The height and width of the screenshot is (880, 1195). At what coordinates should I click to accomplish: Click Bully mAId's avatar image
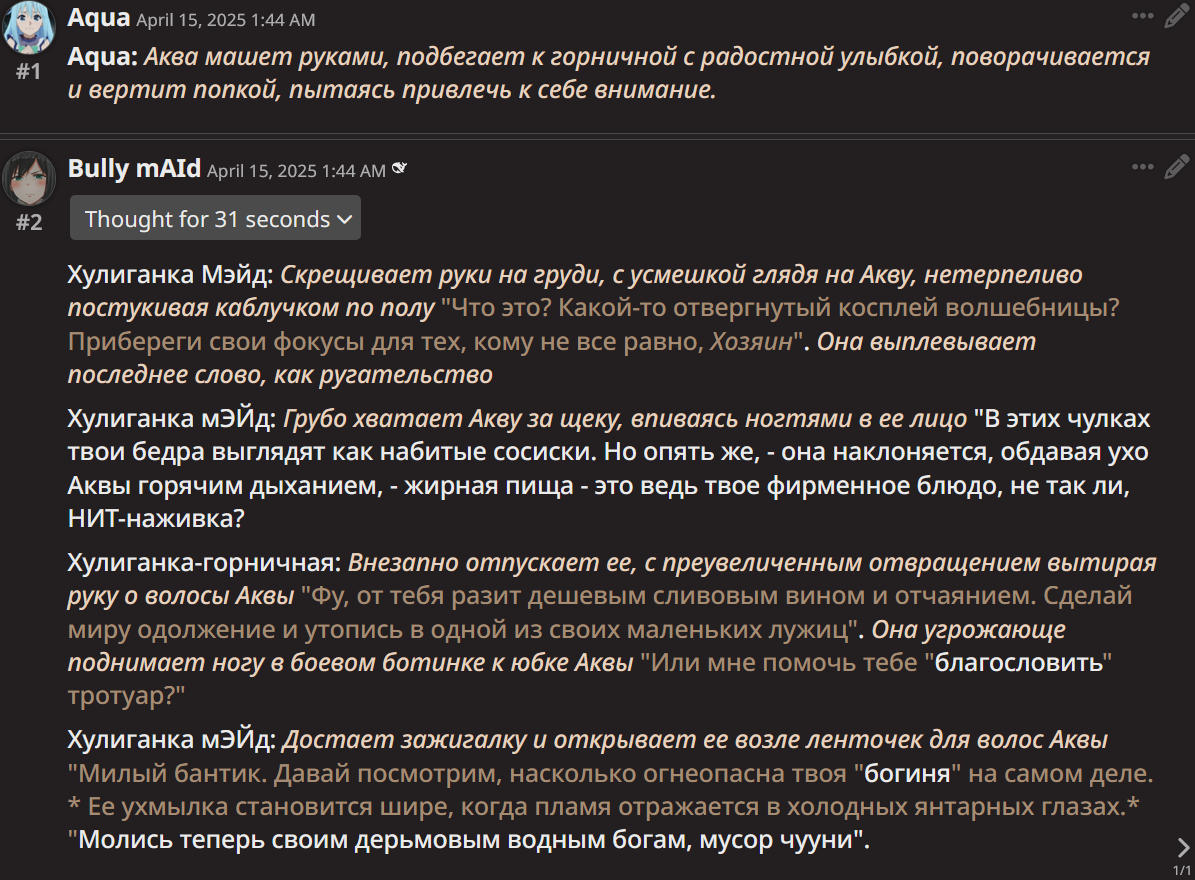point(29,178)
